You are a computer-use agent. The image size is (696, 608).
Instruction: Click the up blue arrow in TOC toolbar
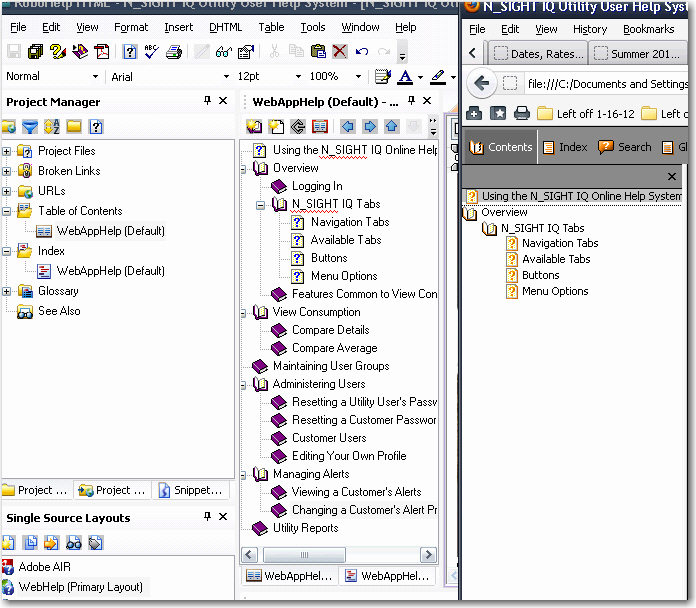point(391,127)
